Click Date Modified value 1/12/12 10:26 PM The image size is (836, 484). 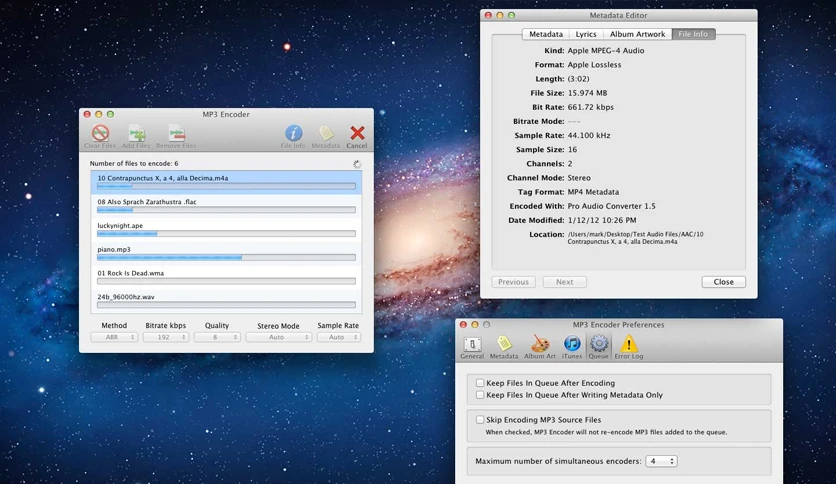(x=601, y=220)
